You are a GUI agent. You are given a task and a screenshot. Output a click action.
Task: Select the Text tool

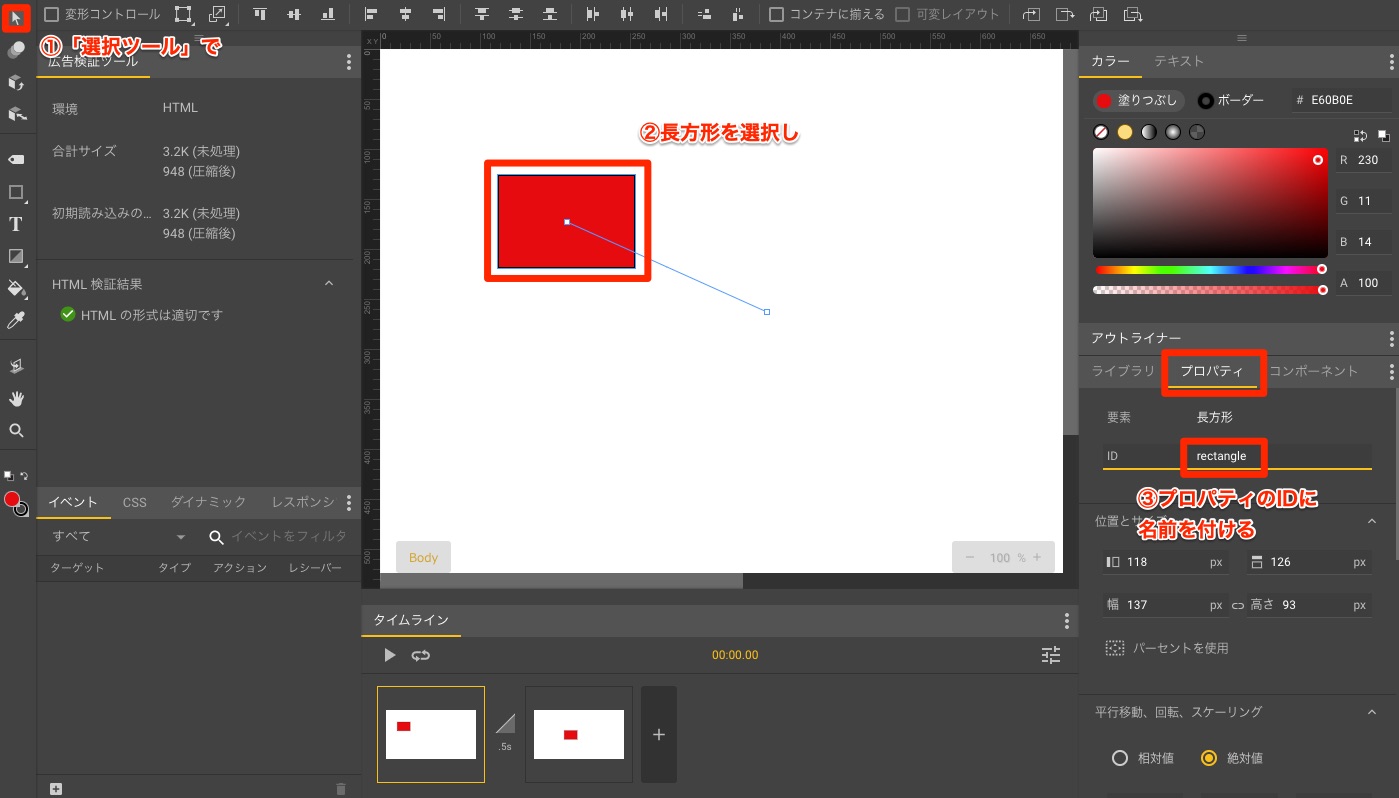[x=16, y=224]
